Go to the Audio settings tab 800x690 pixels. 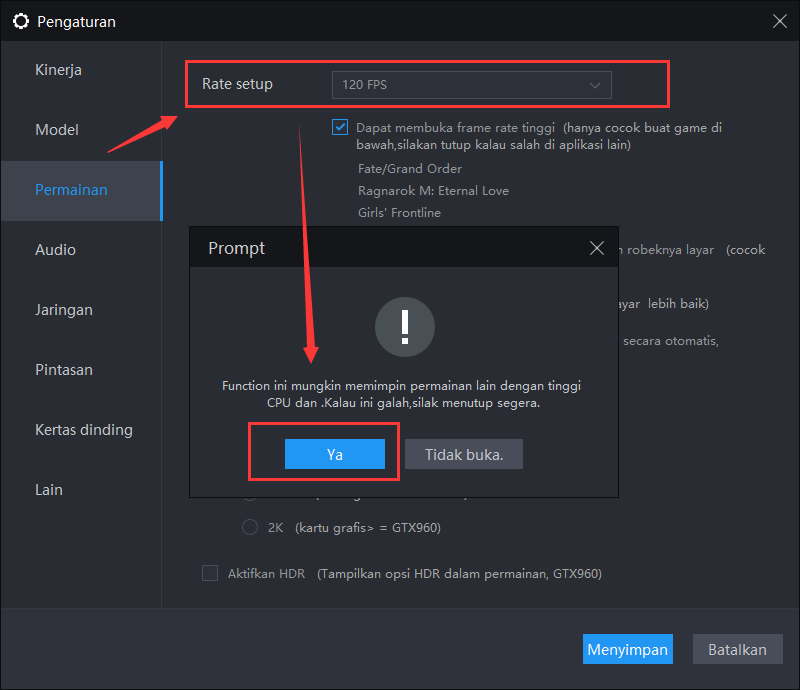pyautogui.click(x=55, y=250)
